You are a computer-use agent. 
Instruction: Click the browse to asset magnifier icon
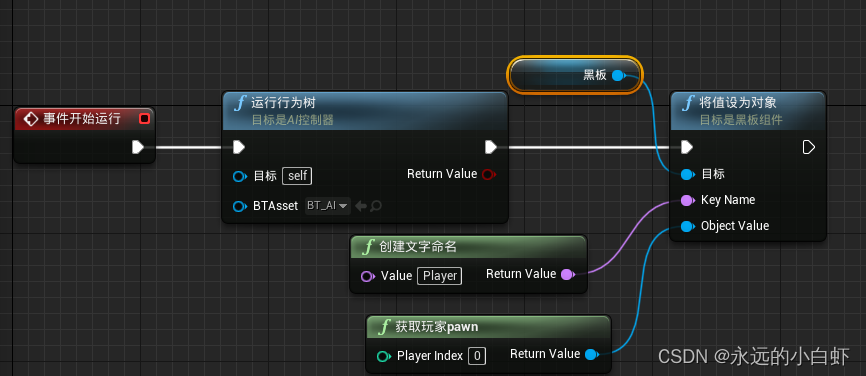(376, 206)
